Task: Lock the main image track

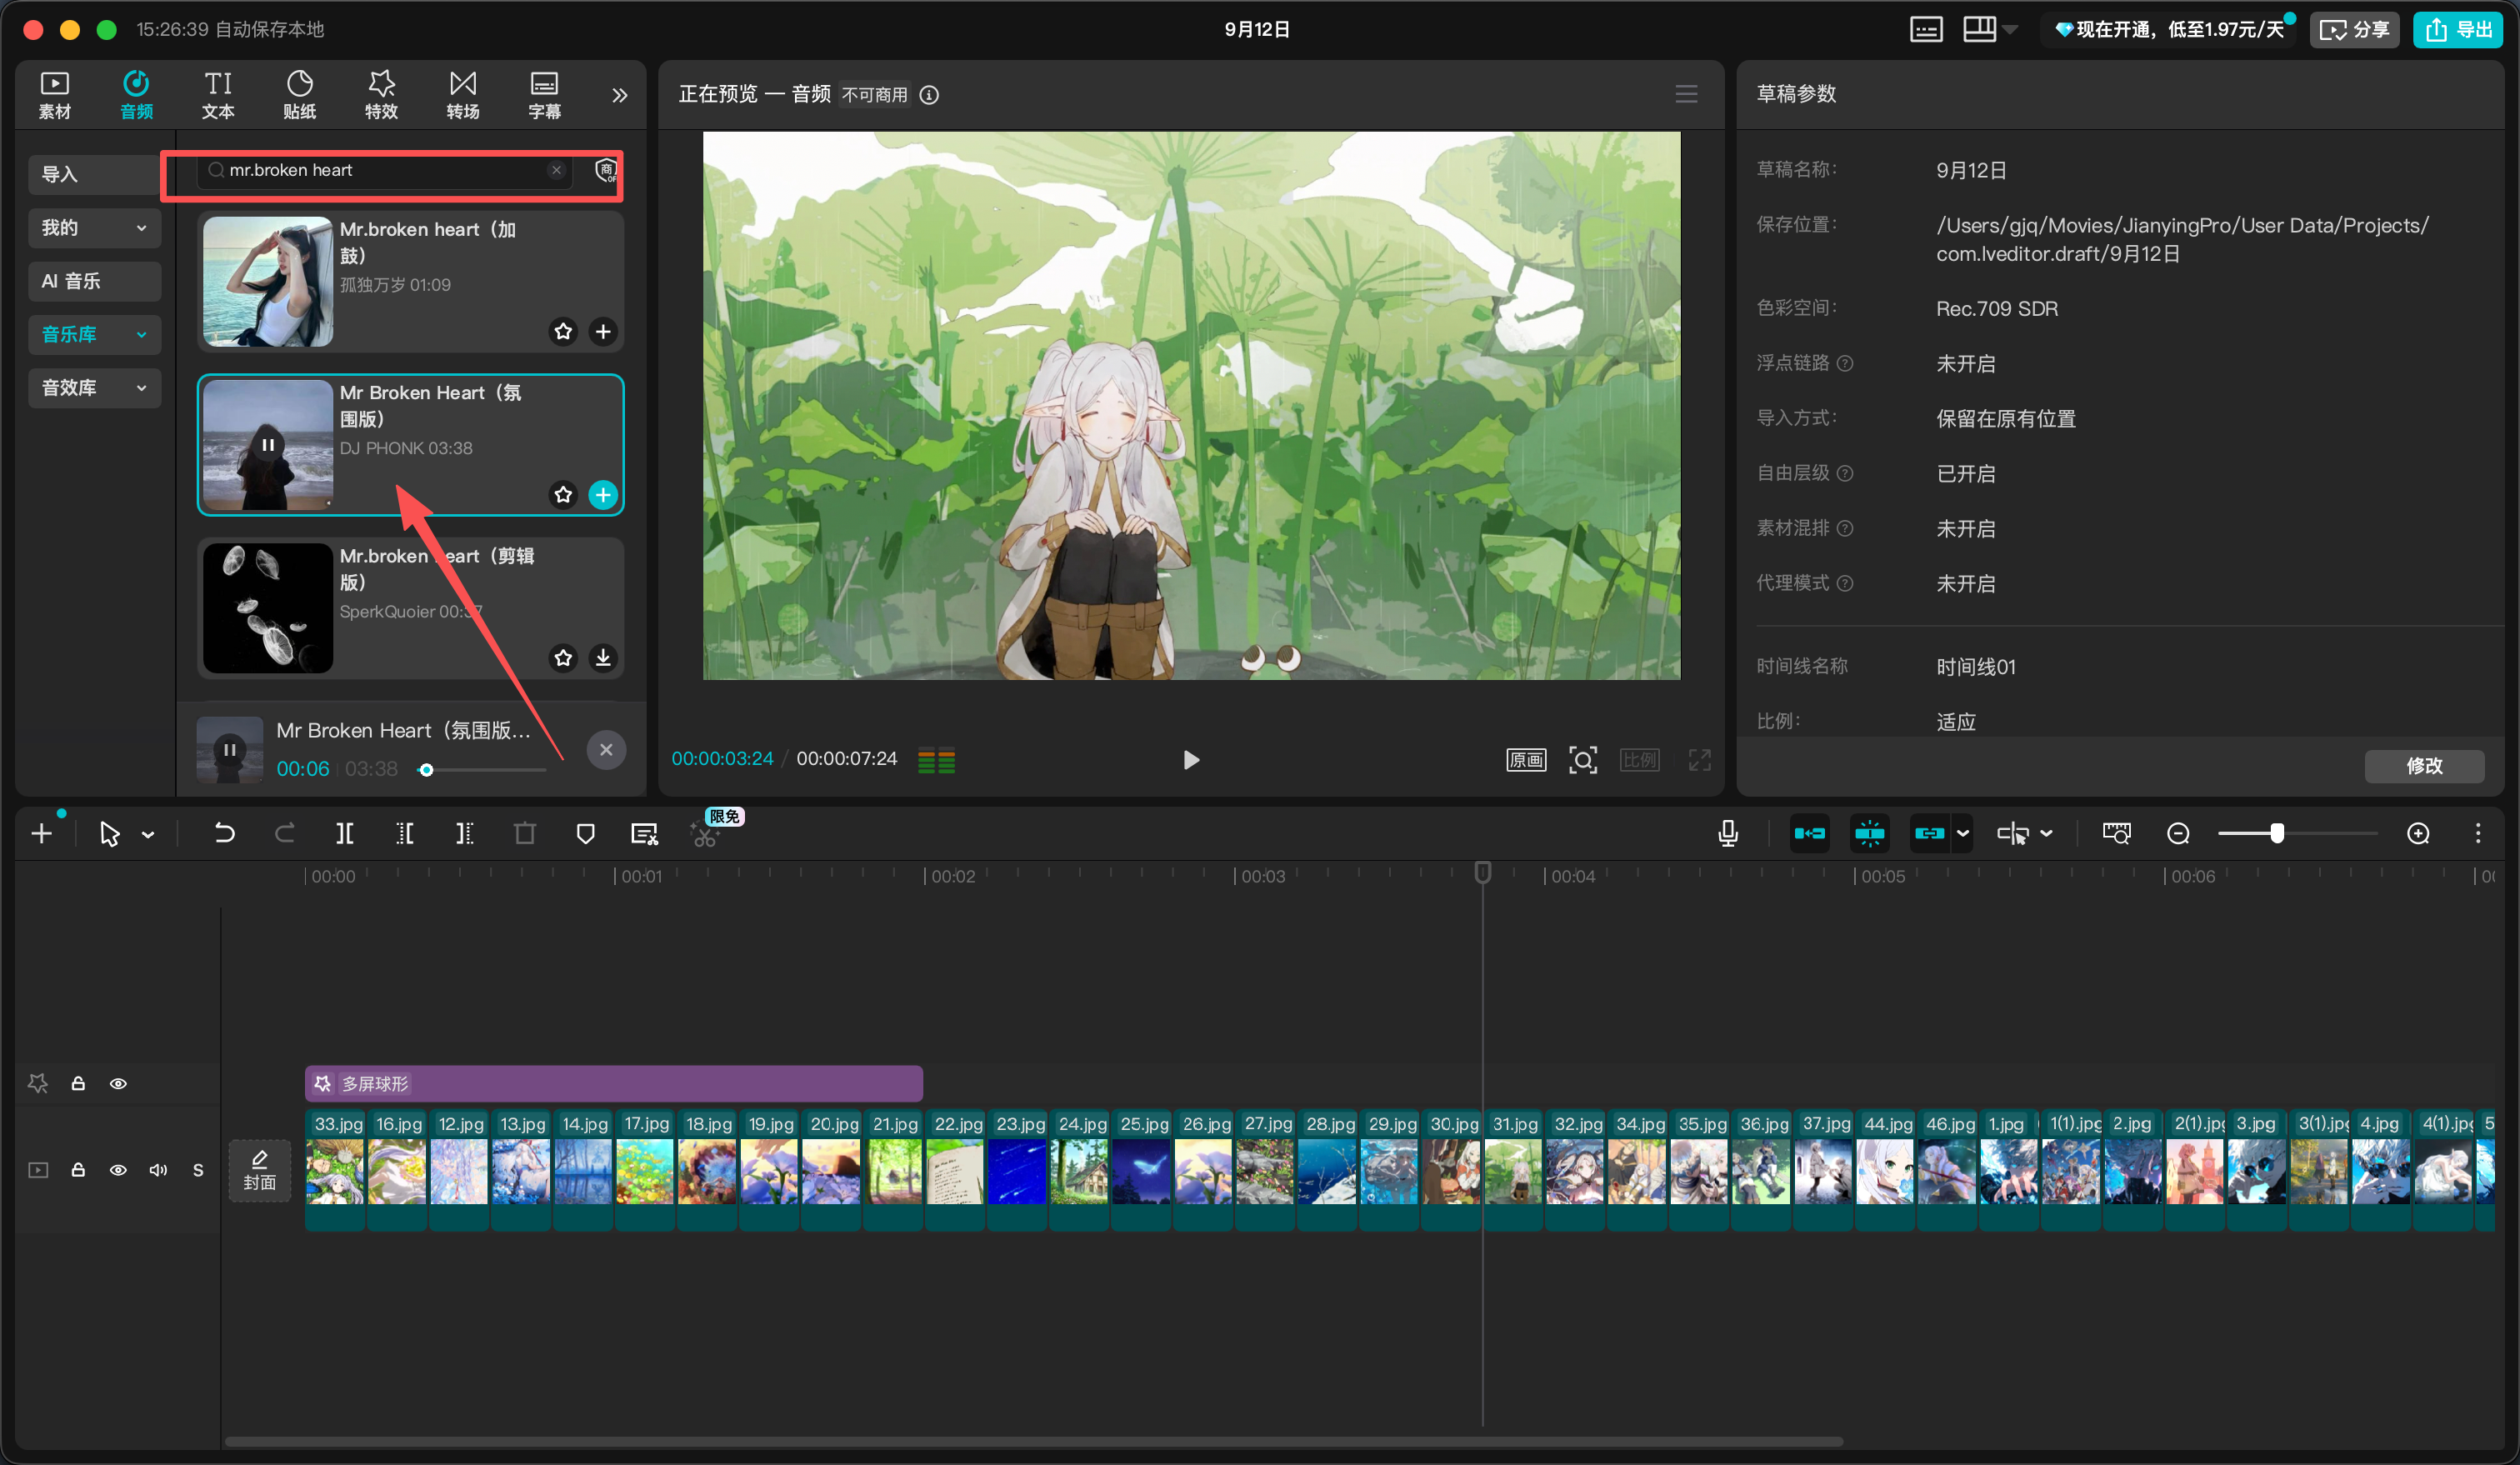Action: pos(78,1169)
